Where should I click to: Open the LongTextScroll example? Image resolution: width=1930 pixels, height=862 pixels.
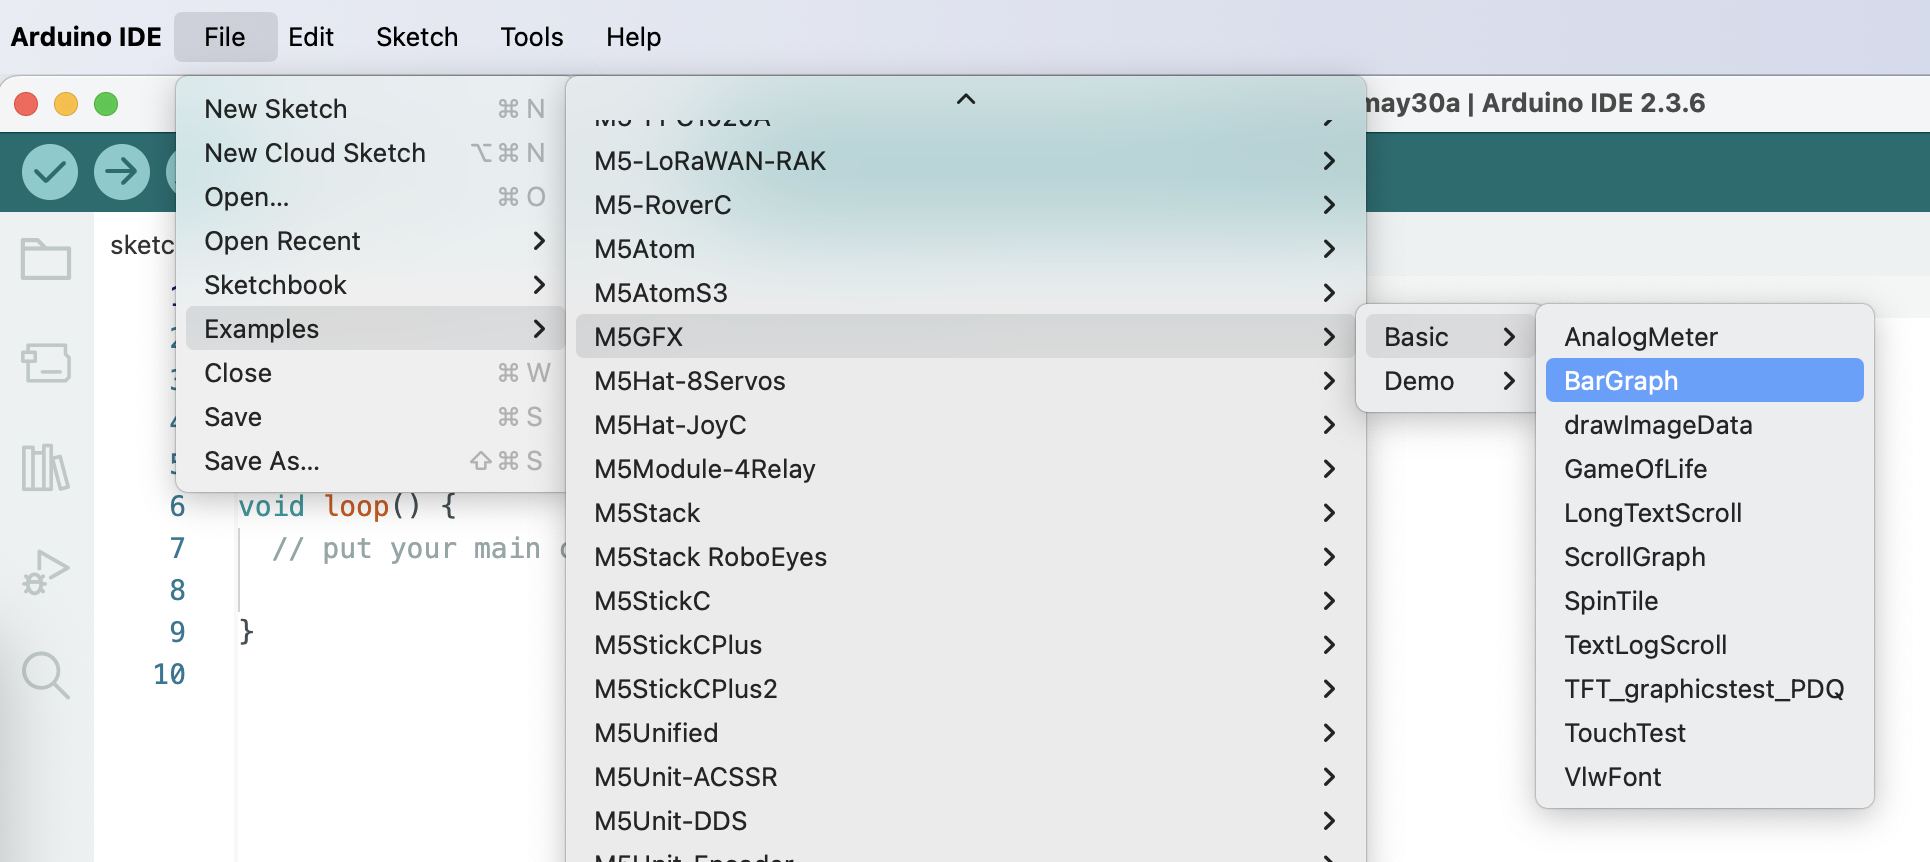pyautogui.click(x=1705, y=512)
